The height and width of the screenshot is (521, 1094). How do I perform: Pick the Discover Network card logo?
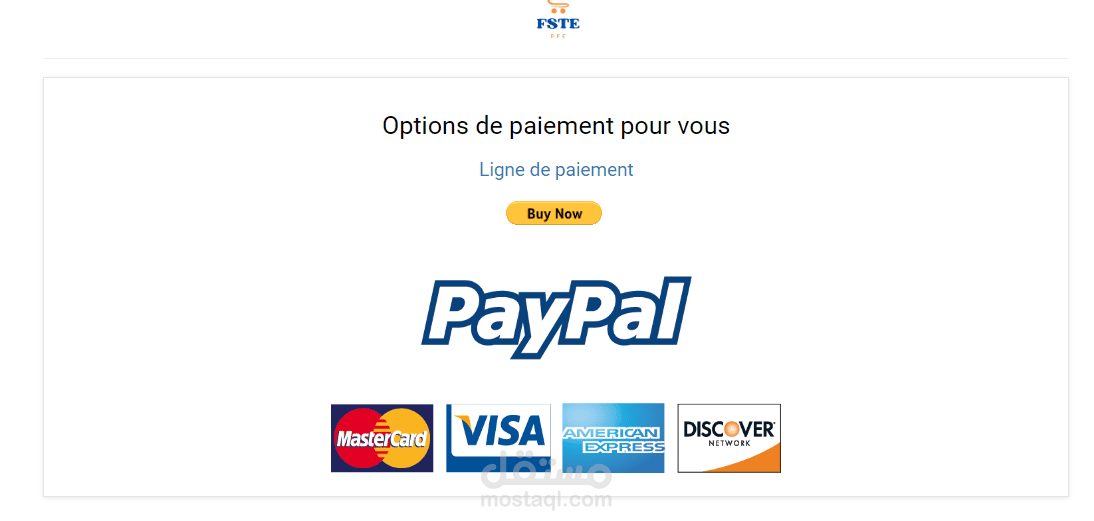pos(729,438)
